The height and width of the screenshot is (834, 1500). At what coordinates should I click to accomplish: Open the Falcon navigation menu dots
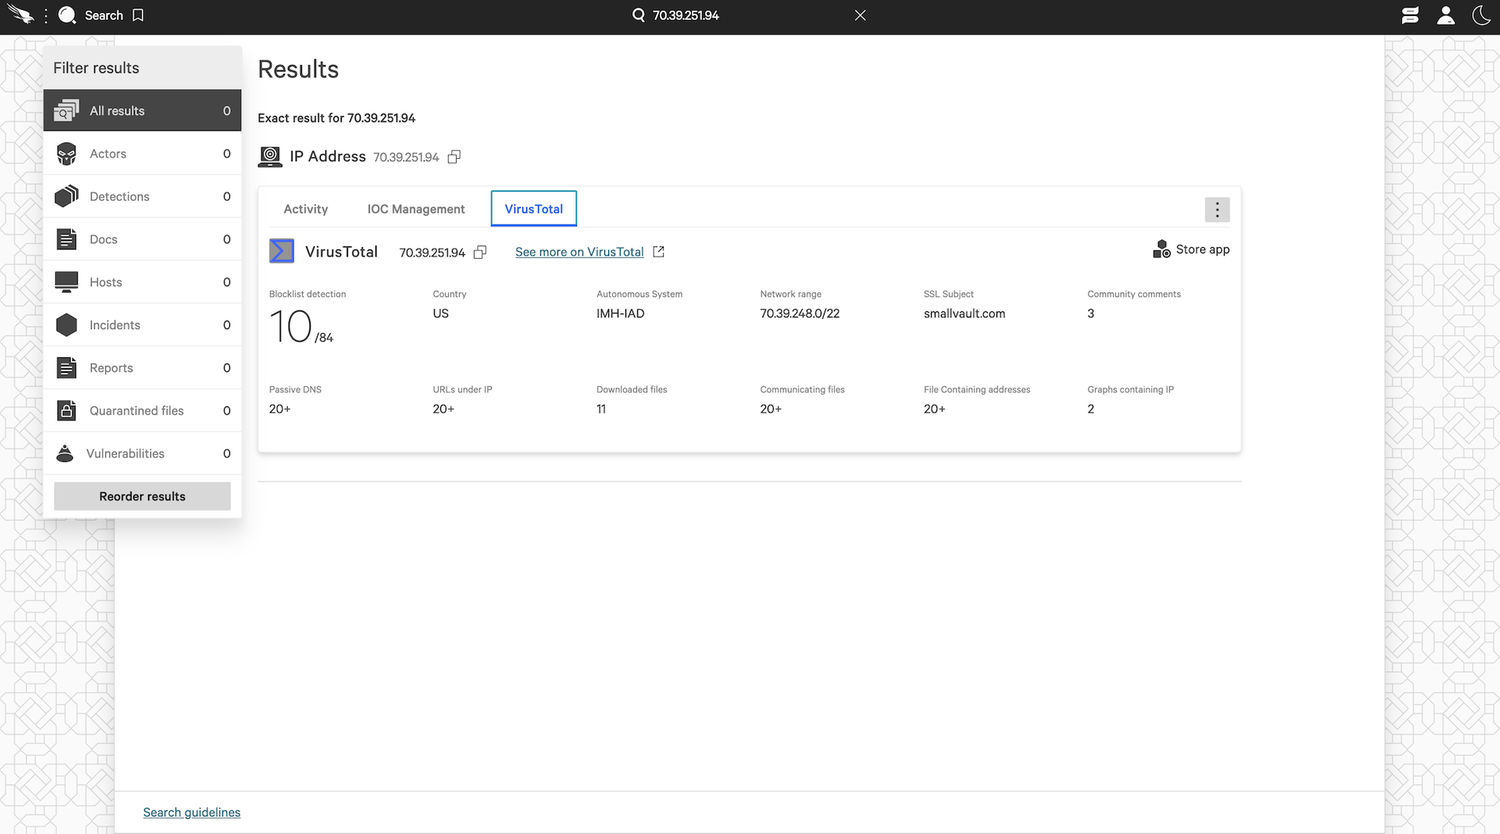pos(44,15)
